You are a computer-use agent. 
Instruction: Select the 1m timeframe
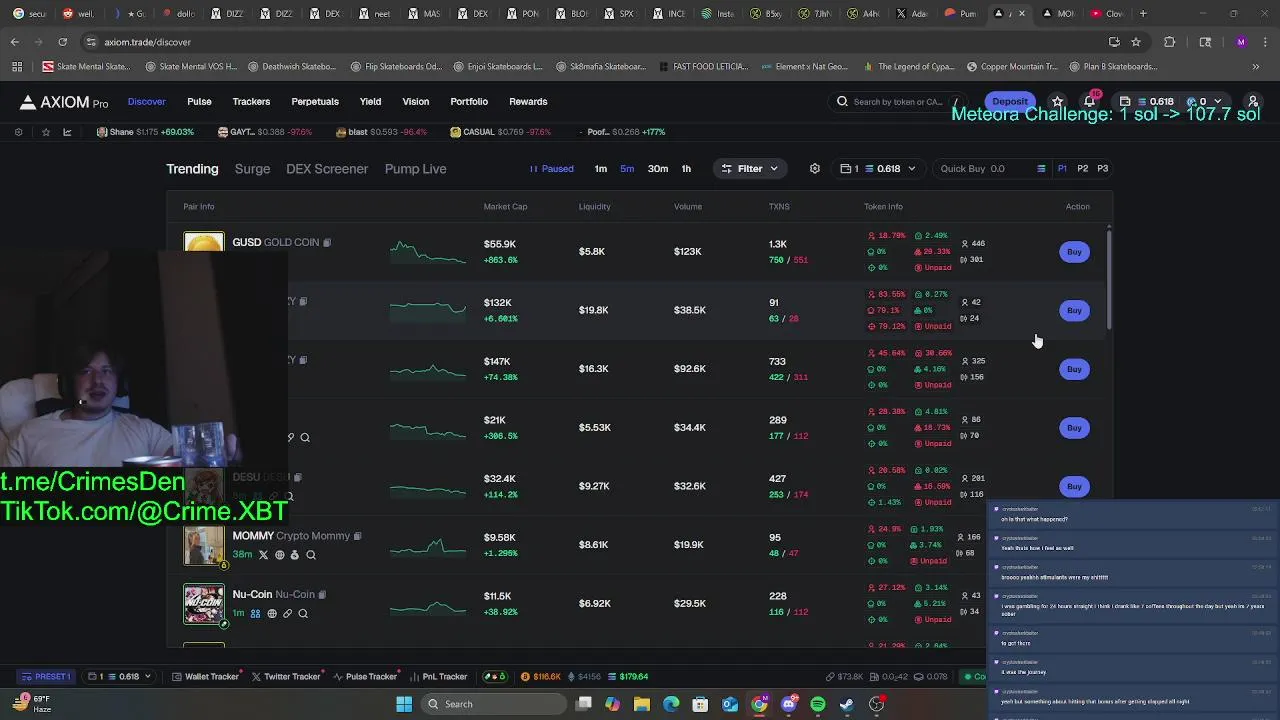(601, 169)
